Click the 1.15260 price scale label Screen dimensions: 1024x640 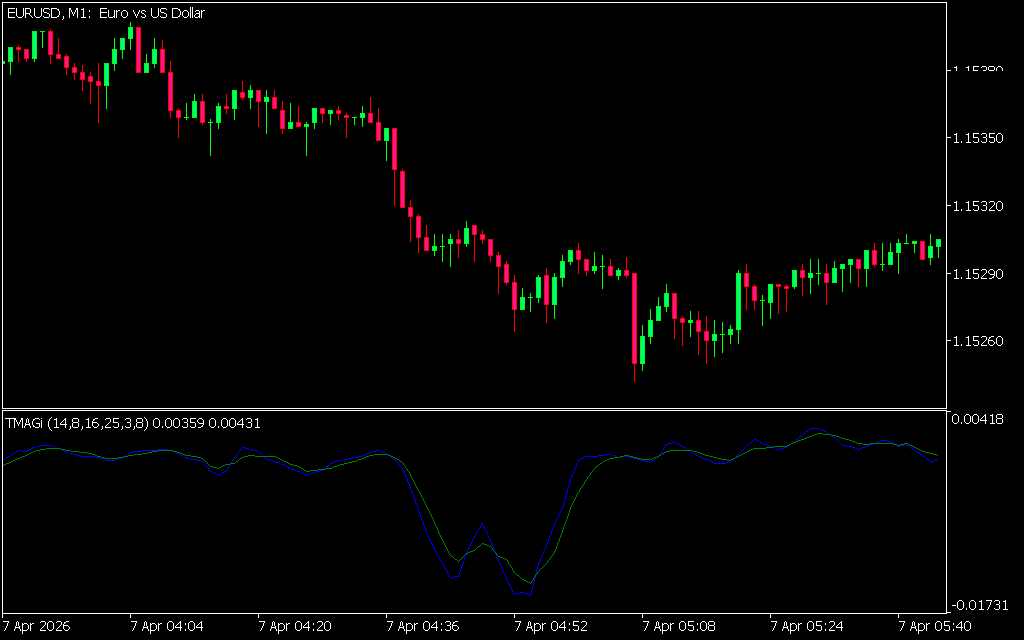[976, 341]
